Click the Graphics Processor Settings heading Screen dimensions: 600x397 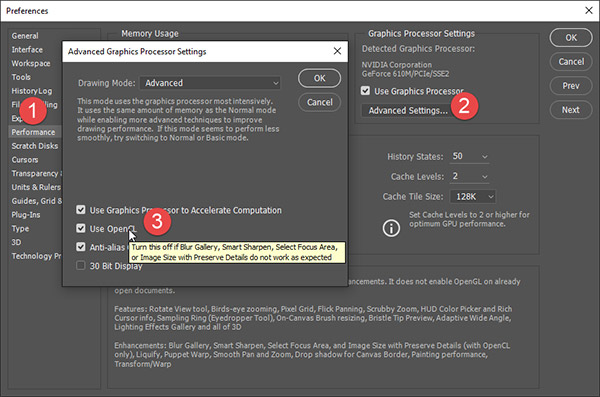click(421, 34)
